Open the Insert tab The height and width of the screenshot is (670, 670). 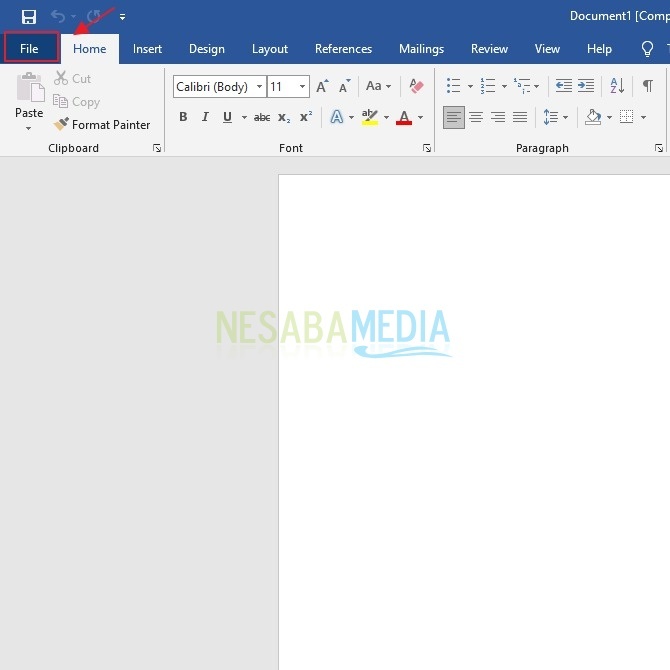click(147, 49)
